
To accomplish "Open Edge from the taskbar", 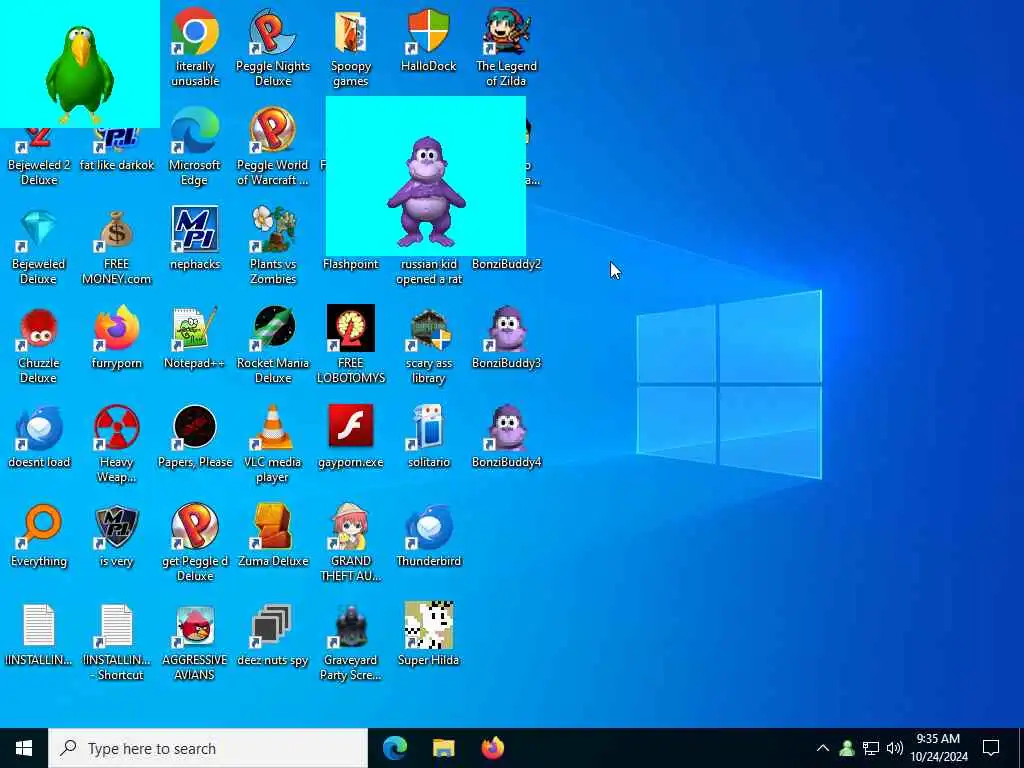I will click(x=394, y=748).
